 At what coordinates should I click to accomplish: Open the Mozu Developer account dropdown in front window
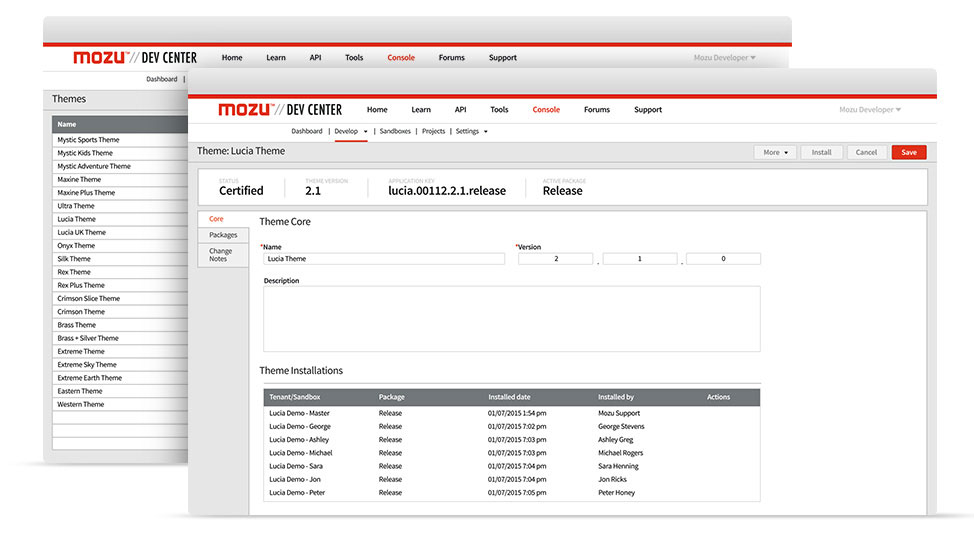pyautogui.click(x=870, y=109)
